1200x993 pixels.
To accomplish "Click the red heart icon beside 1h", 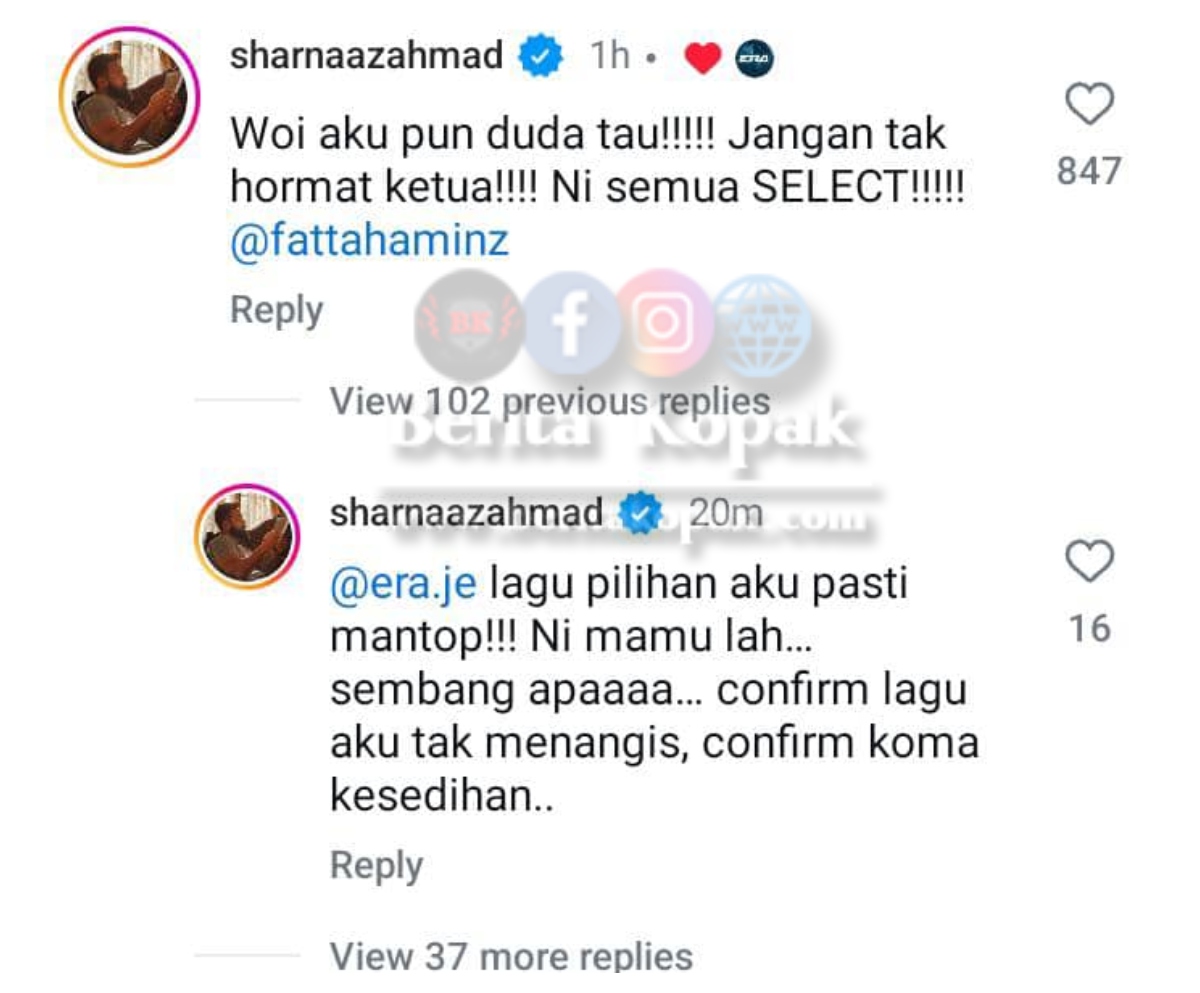I will click(x=703, y=60).
